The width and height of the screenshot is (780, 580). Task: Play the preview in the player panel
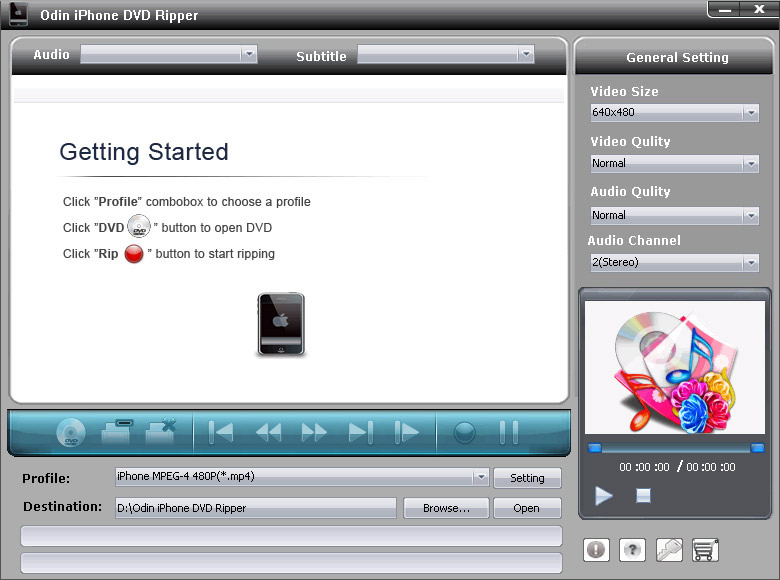pyautogui.click(x=604, y=495)
